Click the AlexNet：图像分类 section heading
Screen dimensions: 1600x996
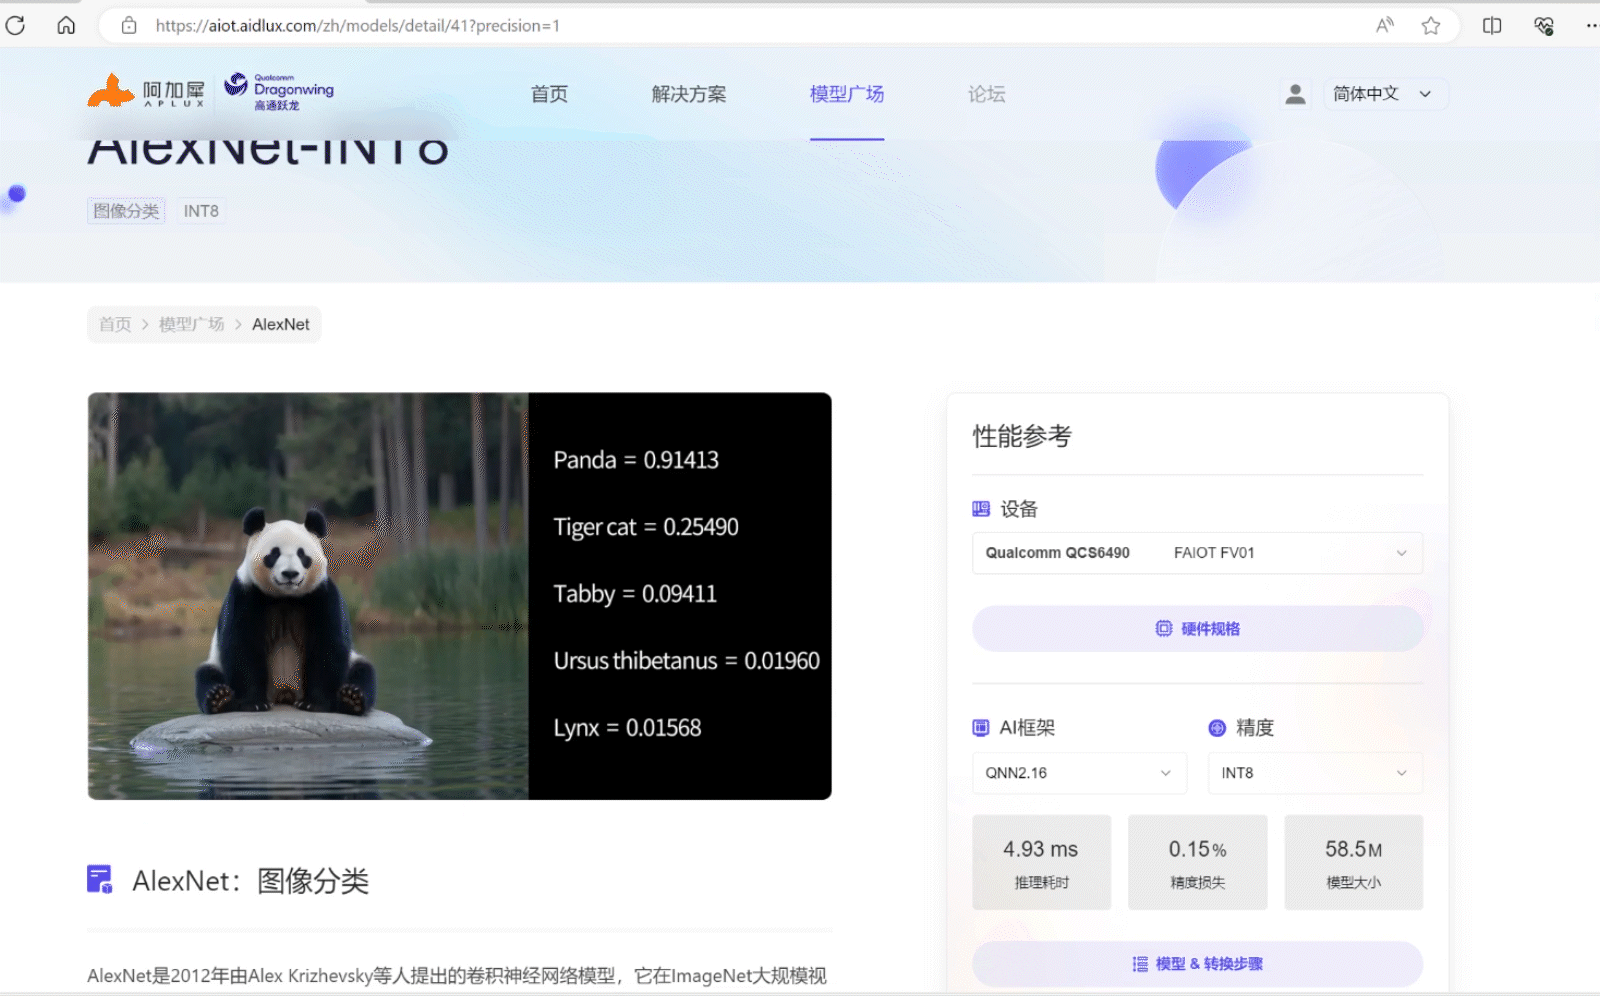tap(251, 881)
